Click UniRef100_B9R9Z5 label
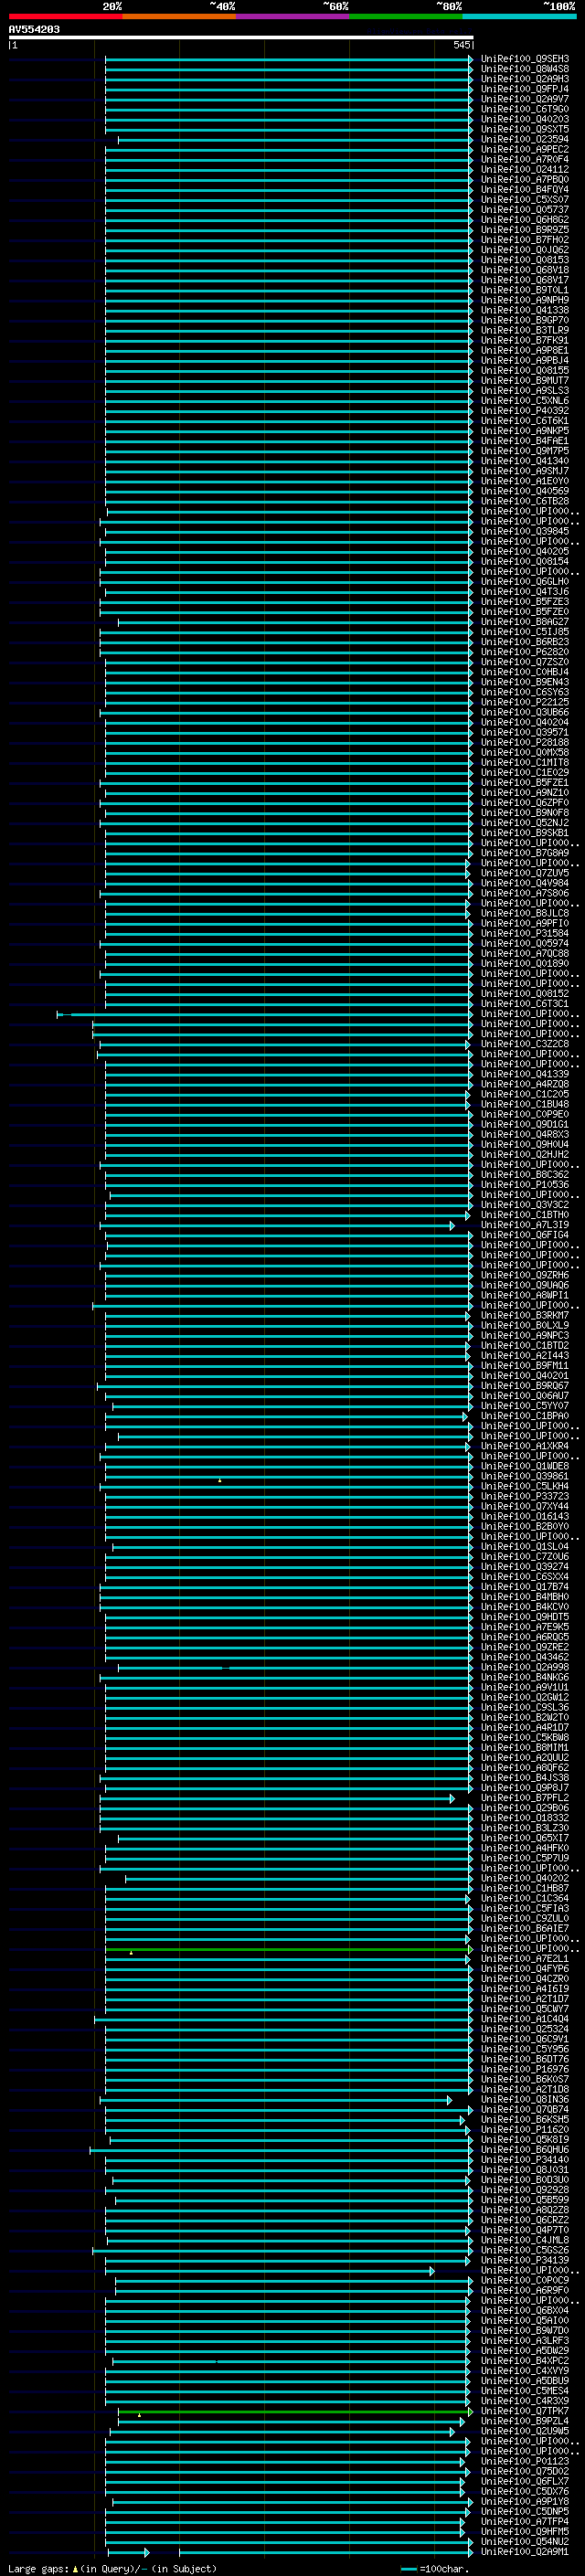 525,230
